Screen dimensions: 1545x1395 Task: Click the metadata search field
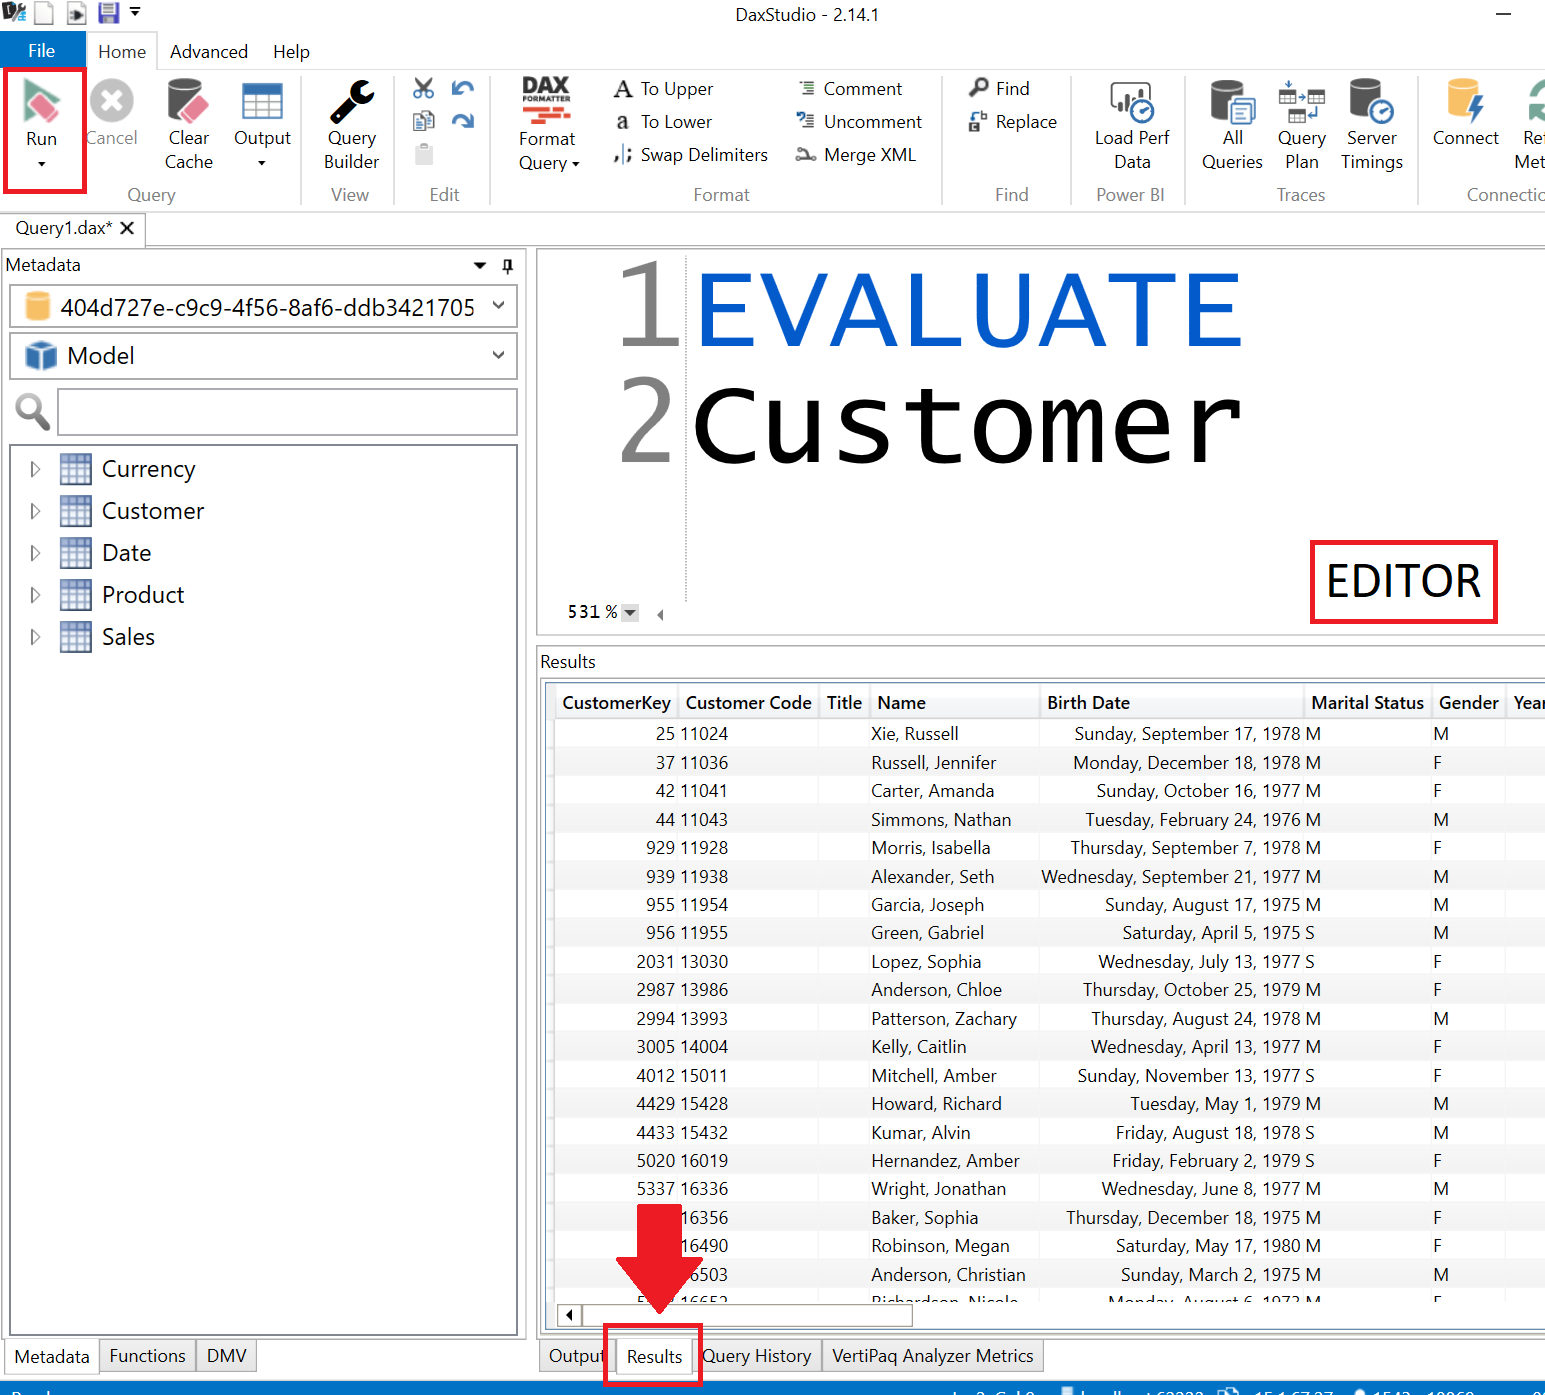(x=287, y=412)
